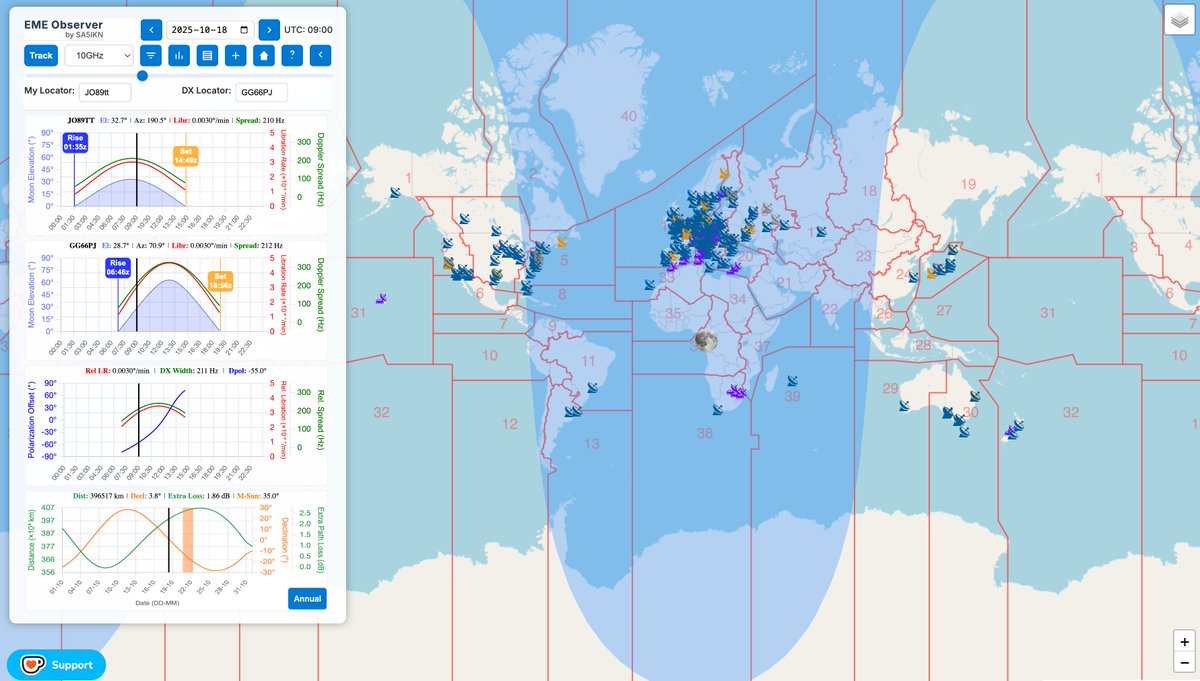The width and height of the screenshot is (1200, 681).
Task: Click the Support button
Action: point(55,664)
